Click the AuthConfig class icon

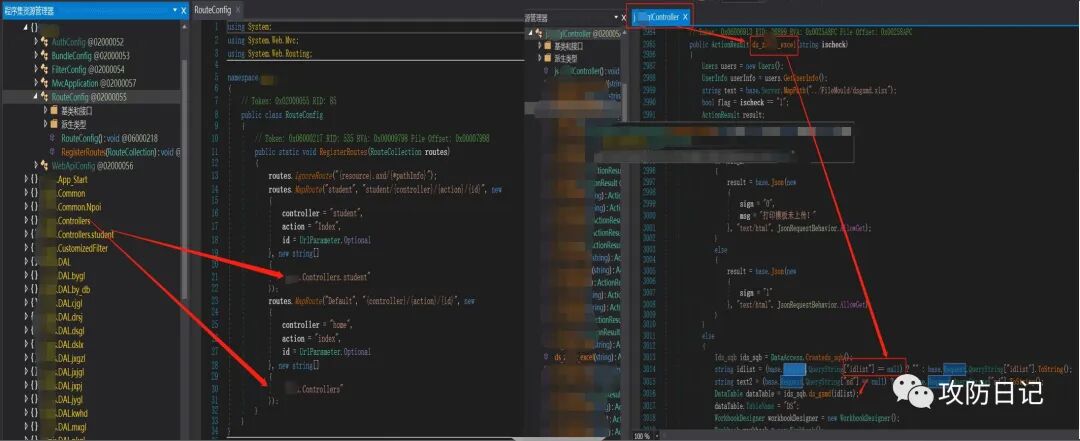tap(45, 42)
